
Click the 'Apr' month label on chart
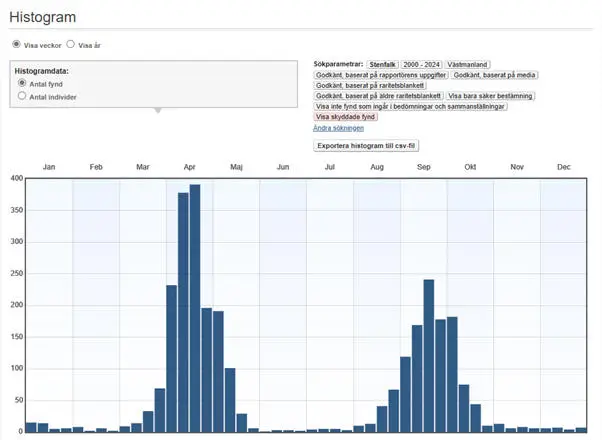189,167
